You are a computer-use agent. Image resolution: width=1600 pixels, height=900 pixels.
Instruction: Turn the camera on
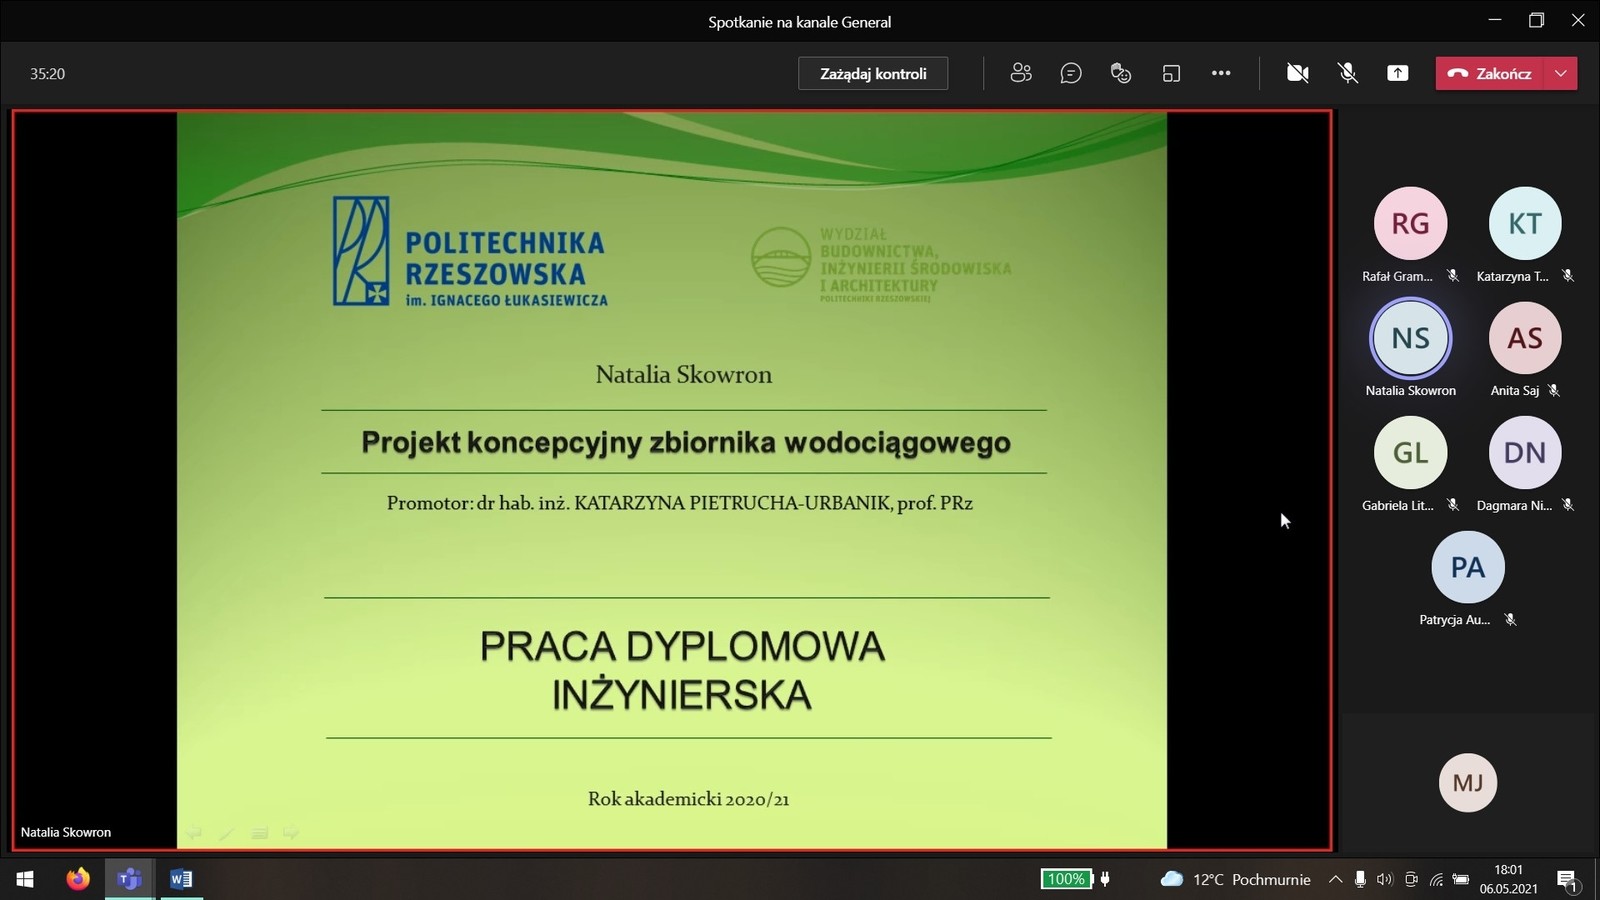coord(1297,73)
